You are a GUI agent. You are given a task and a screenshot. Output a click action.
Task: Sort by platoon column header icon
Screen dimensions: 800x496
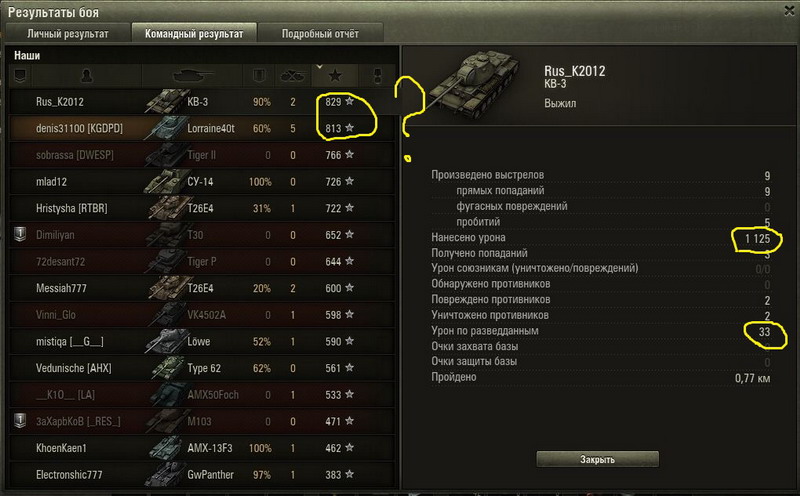coord(20,76)
